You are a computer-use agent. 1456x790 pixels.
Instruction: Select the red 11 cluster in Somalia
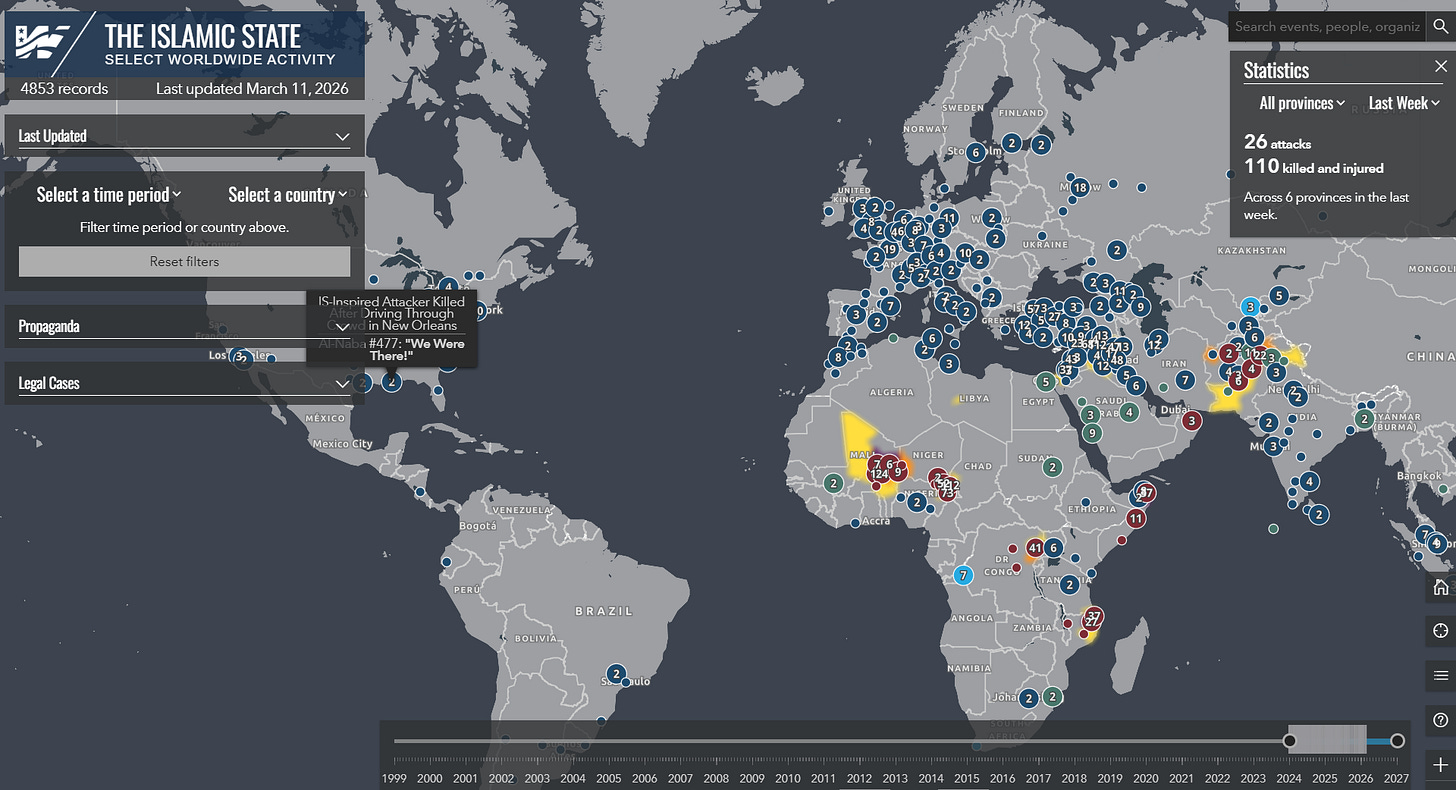tap(1136, 519)
